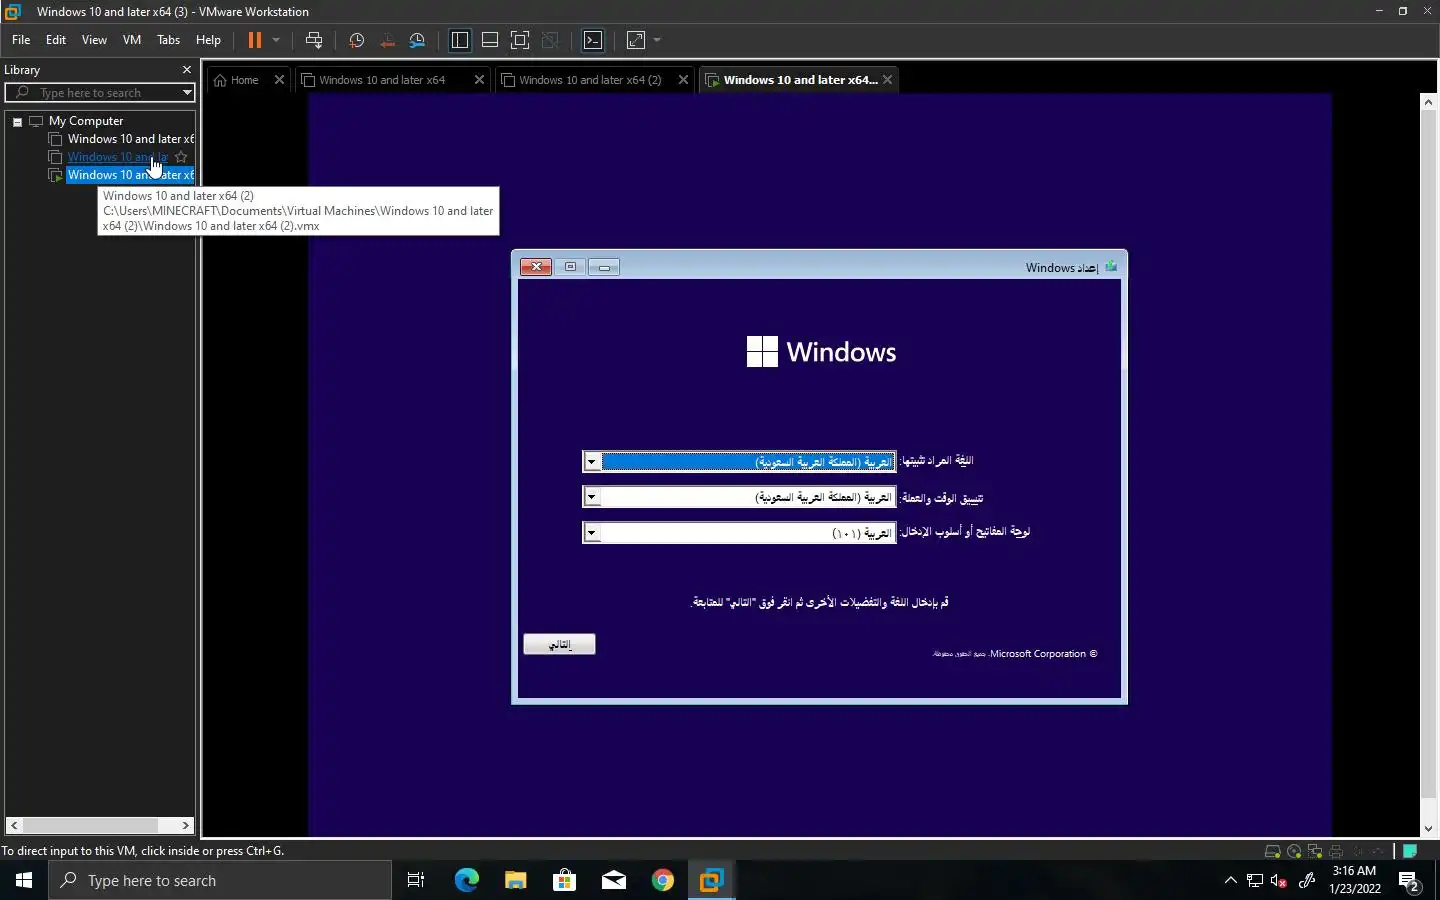1440x900 pixels.
Task: Take a snapshot of this virtual machine
Action: 356,40
